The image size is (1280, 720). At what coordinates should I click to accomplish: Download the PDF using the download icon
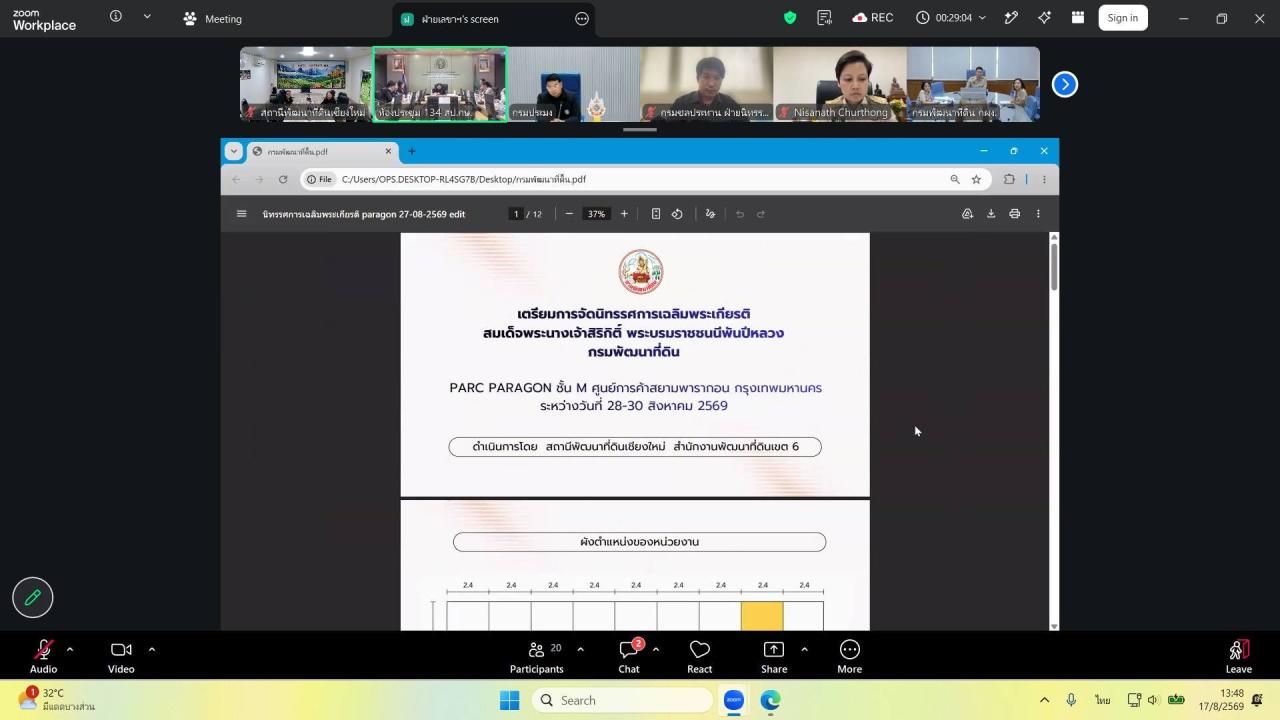(x=991, y=214)
